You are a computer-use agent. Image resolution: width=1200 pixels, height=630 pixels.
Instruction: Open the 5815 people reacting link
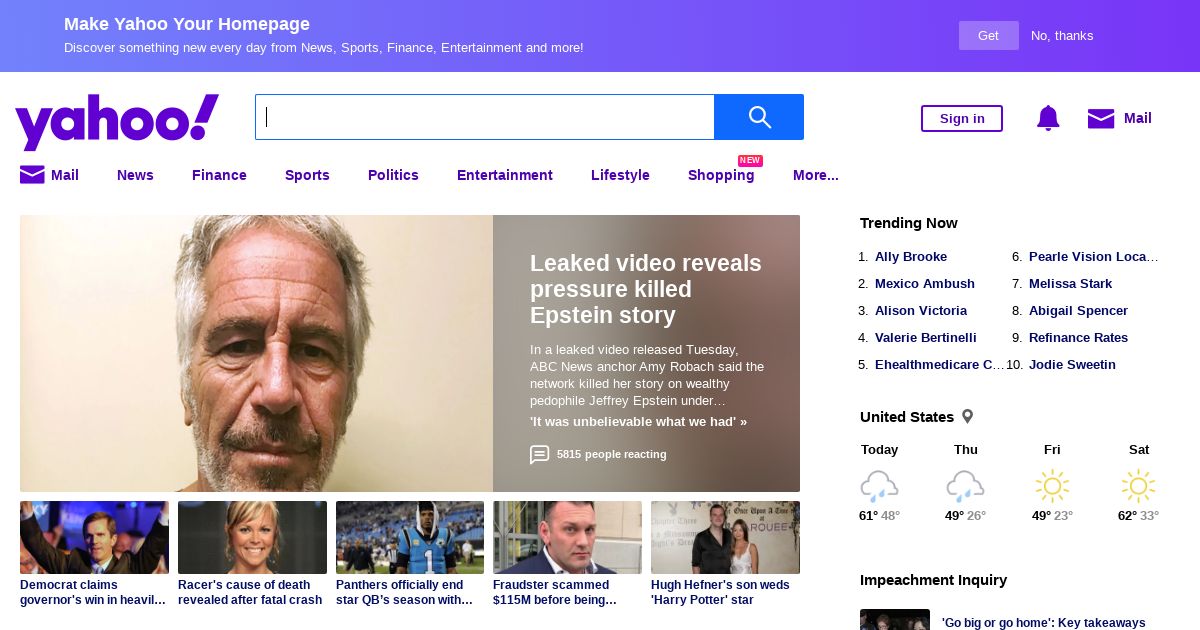click(611, 454)
